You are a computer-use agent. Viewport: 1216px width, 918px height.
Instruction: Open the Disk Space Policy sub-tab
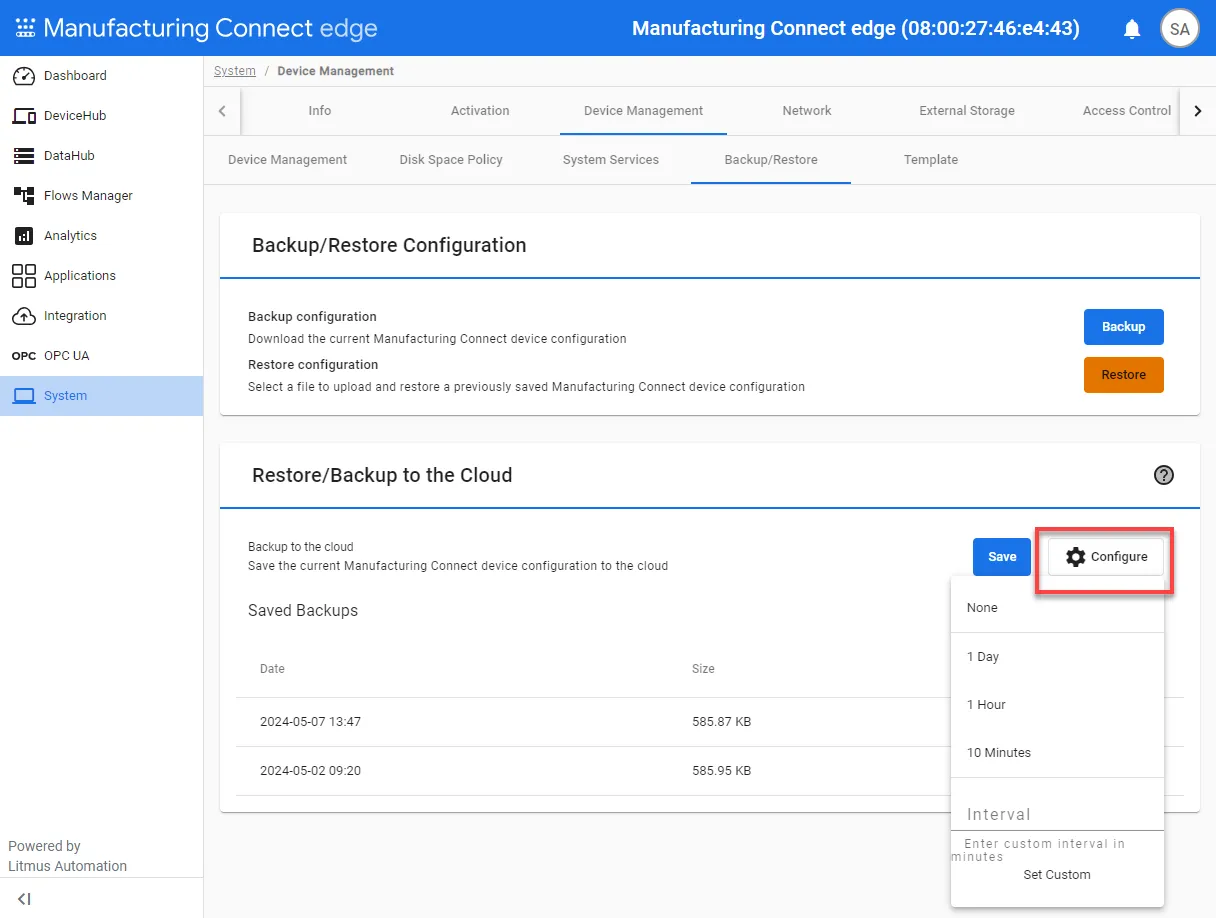click(x=451, y=160)
